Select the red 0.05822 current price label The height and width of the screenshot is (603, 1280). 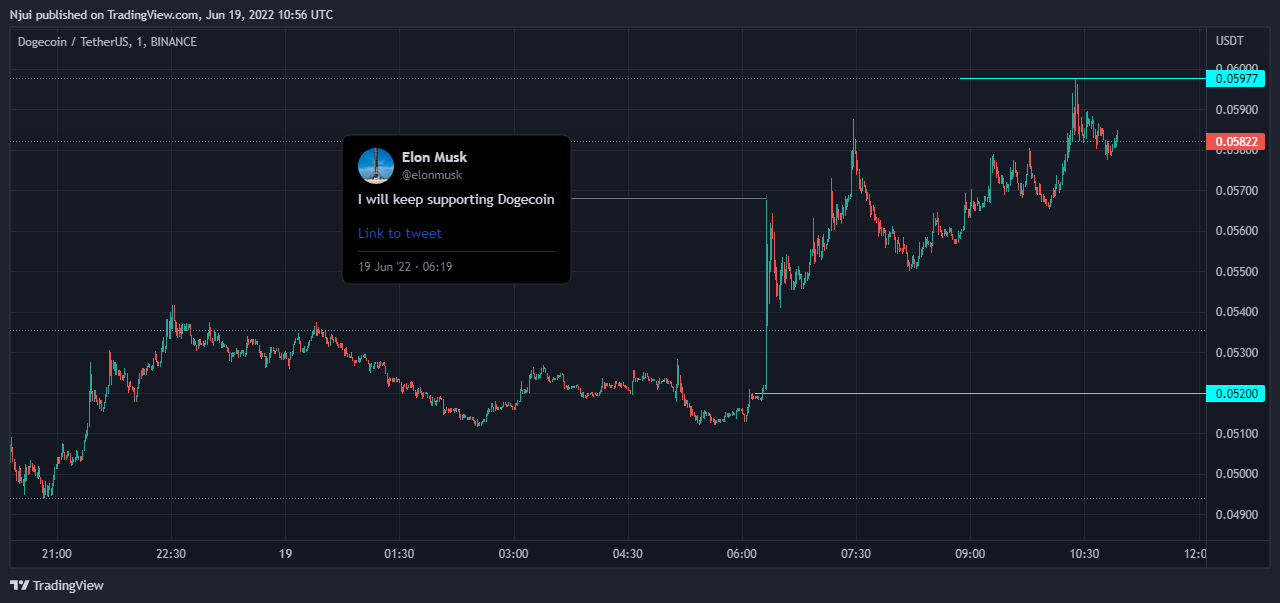(1236, 142)
